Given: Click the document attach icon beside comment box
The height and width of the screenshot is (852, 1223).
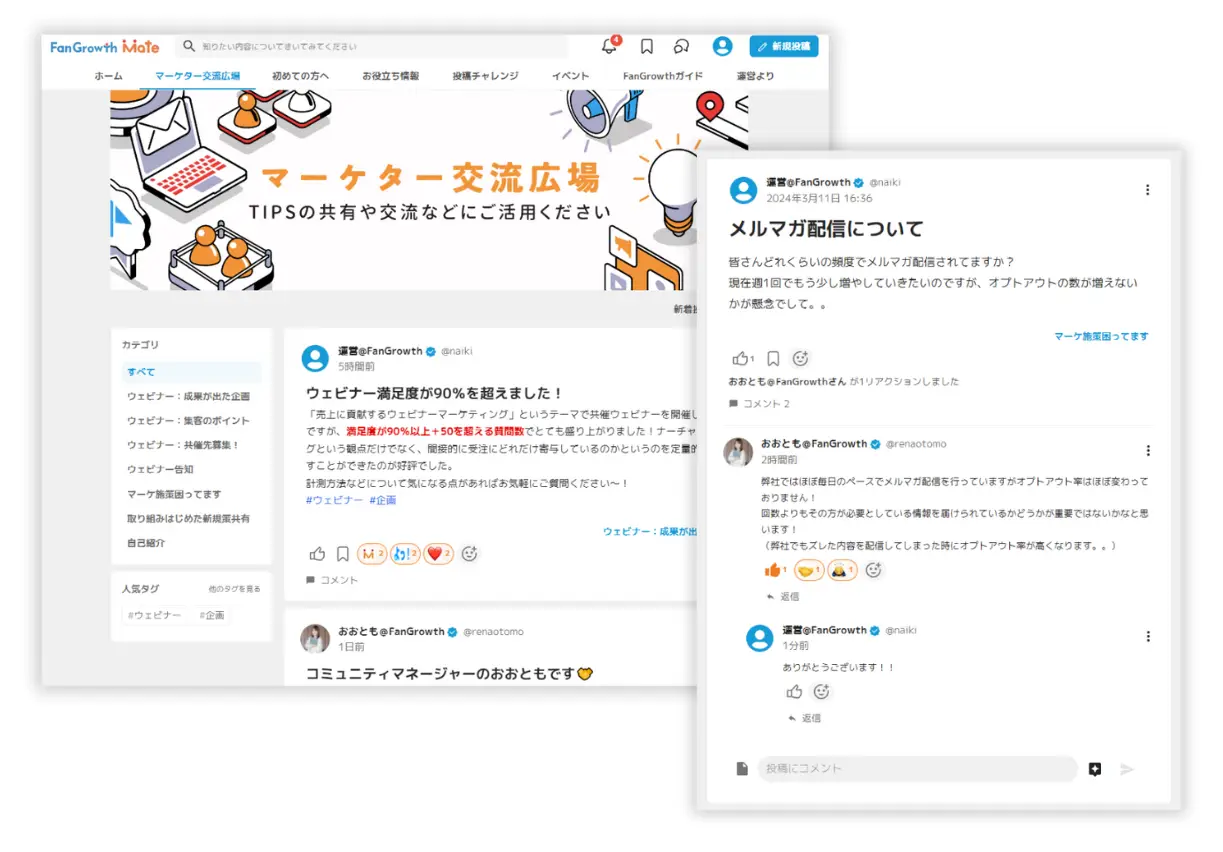Looking at the screenshot, I should click(741, 769).
